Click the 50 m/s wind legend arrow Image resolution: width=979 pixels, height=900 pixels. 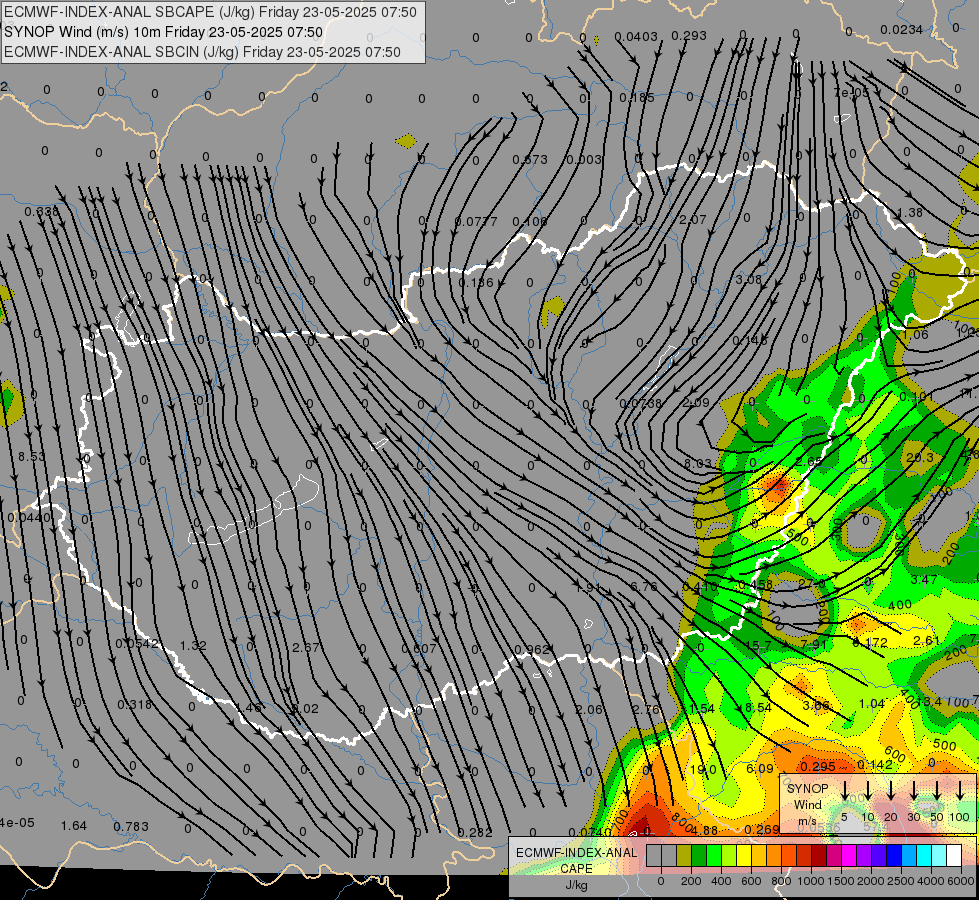[937, 791]
